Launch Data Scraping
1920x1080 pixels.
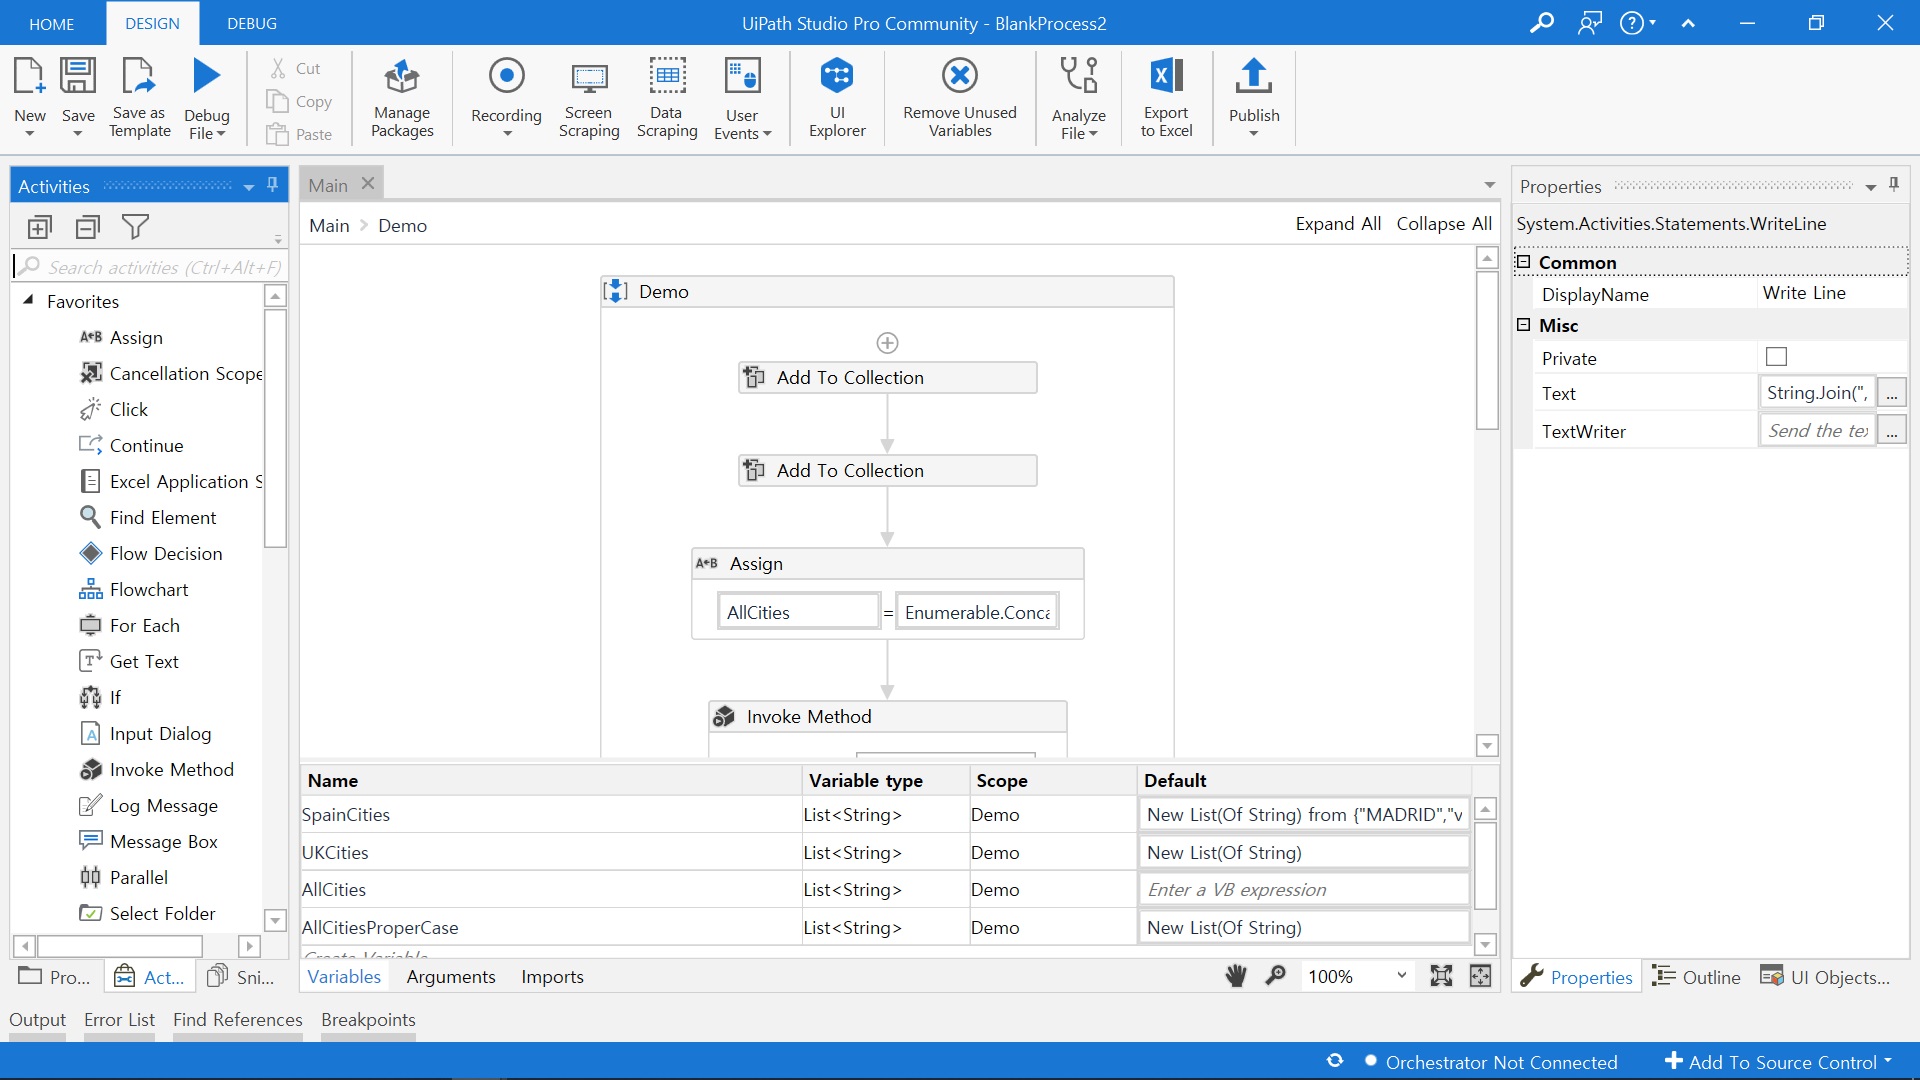click(667, 98)
